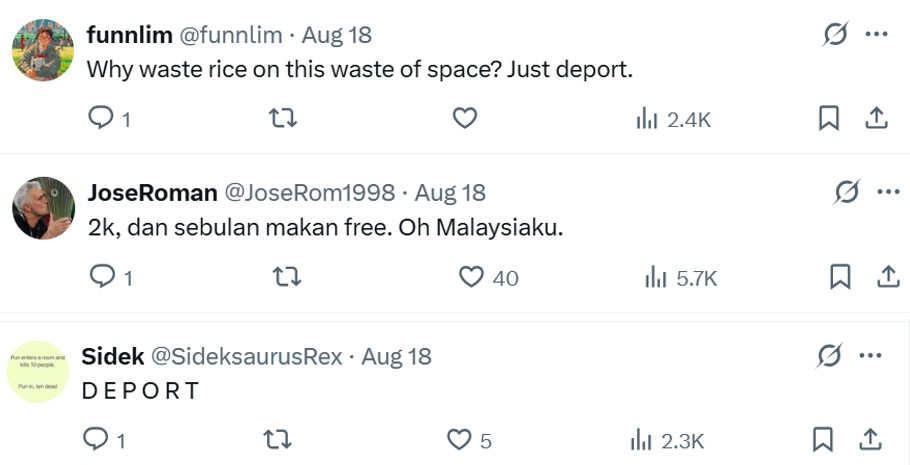Expand more options on Sidek's tweet
The height and width of the screenshot is (465, 910).
[871, 355]
